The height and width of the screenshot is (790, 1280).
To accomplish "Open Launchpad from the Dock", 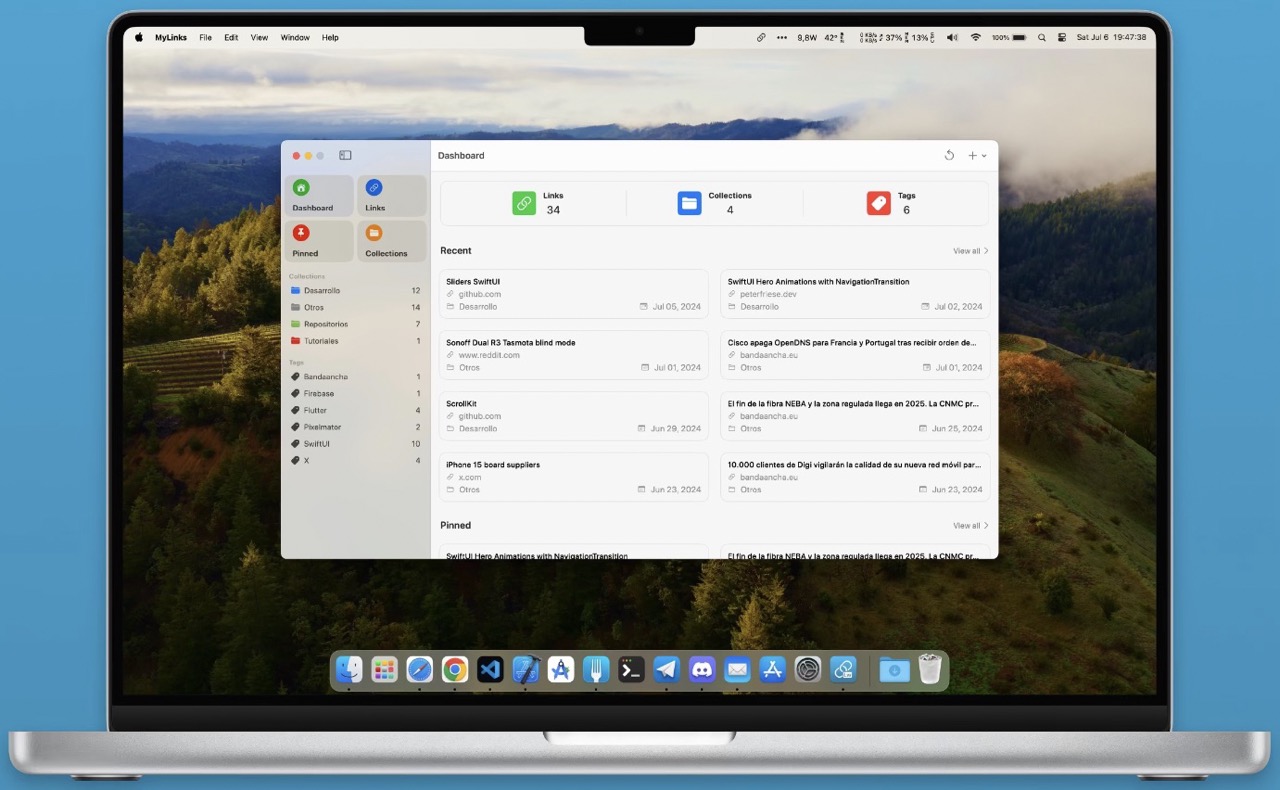I will click(x=384, y=669).
